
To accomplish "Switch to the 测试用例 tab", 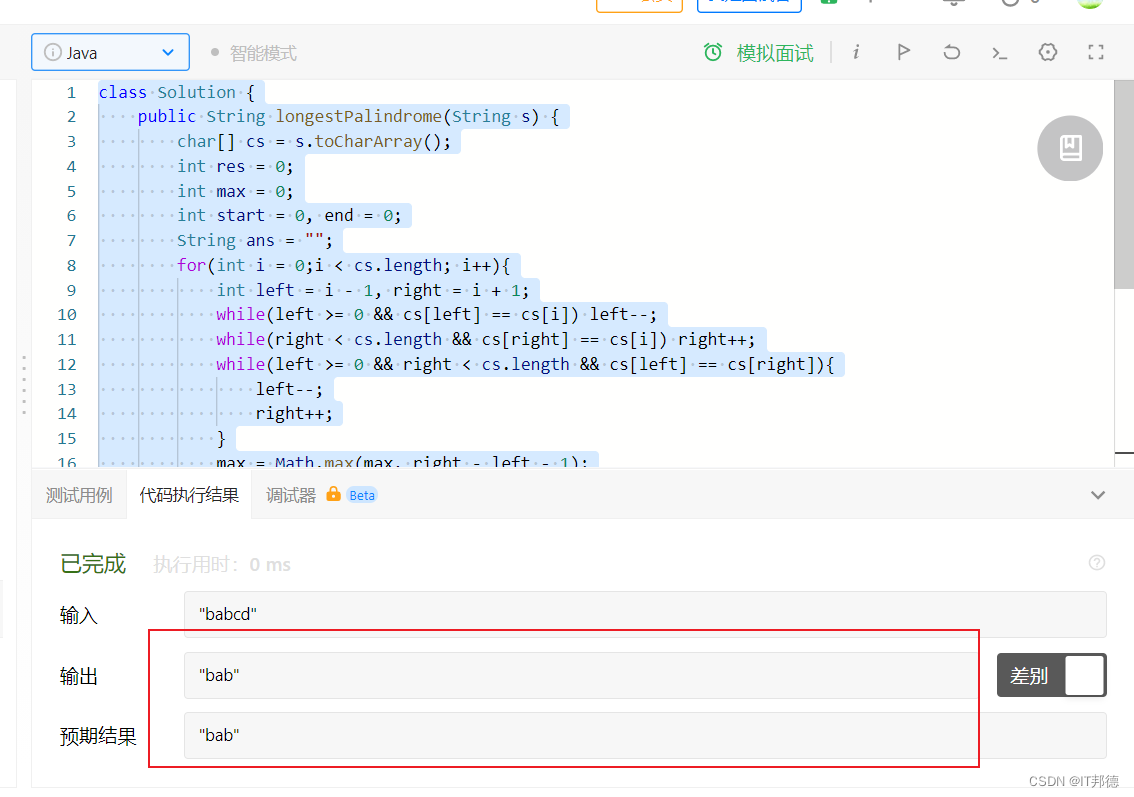I will click(x=79, y=495).
